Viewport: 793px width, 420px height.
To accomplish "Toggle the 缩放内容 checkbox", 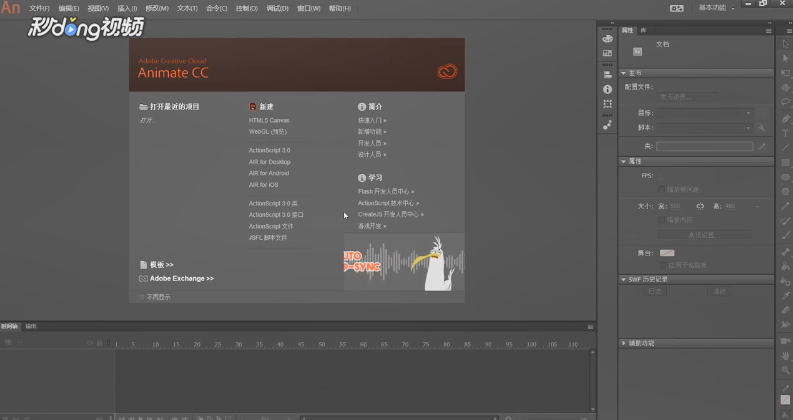I will (x=661, y=220).
